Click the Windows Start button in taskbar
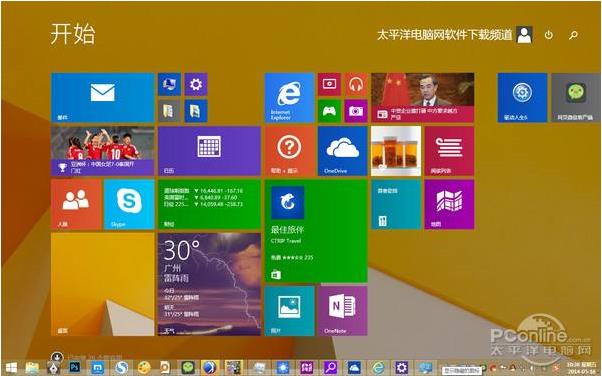The height and width of the screenshot is (376, 602). 11,368
